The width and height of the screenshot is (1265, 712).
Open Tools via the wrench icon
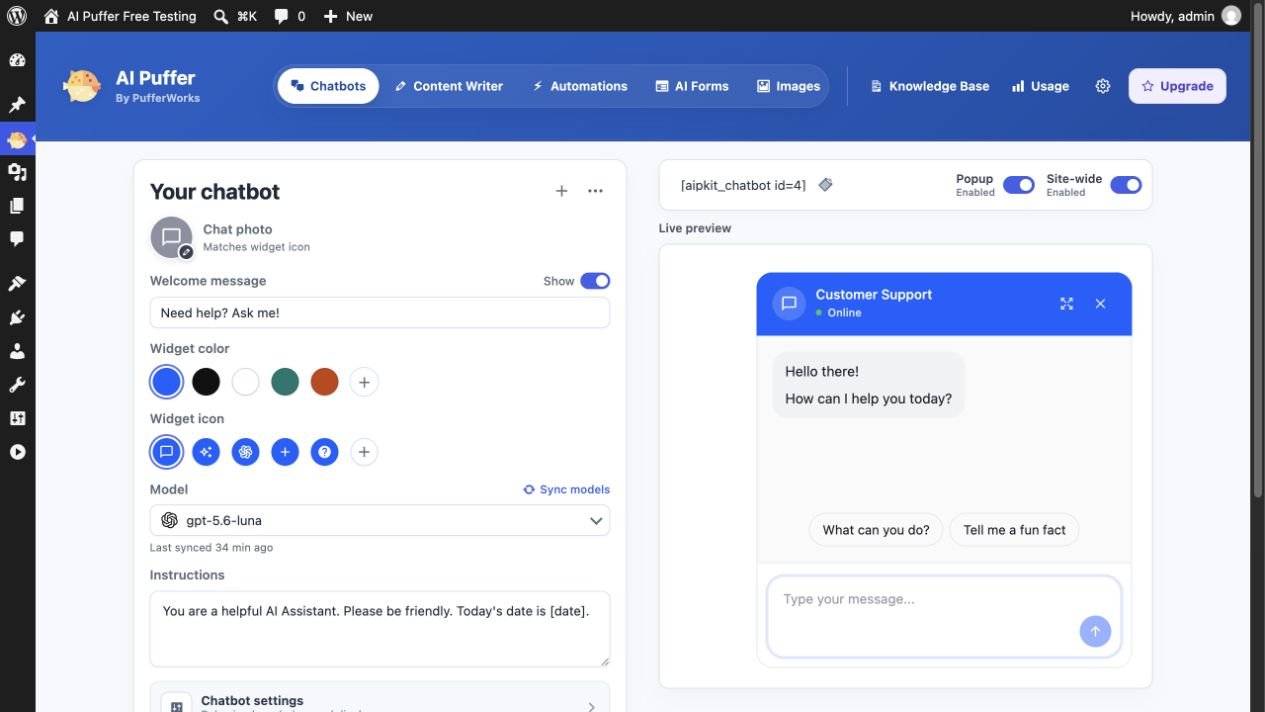[x=17, y=385]
